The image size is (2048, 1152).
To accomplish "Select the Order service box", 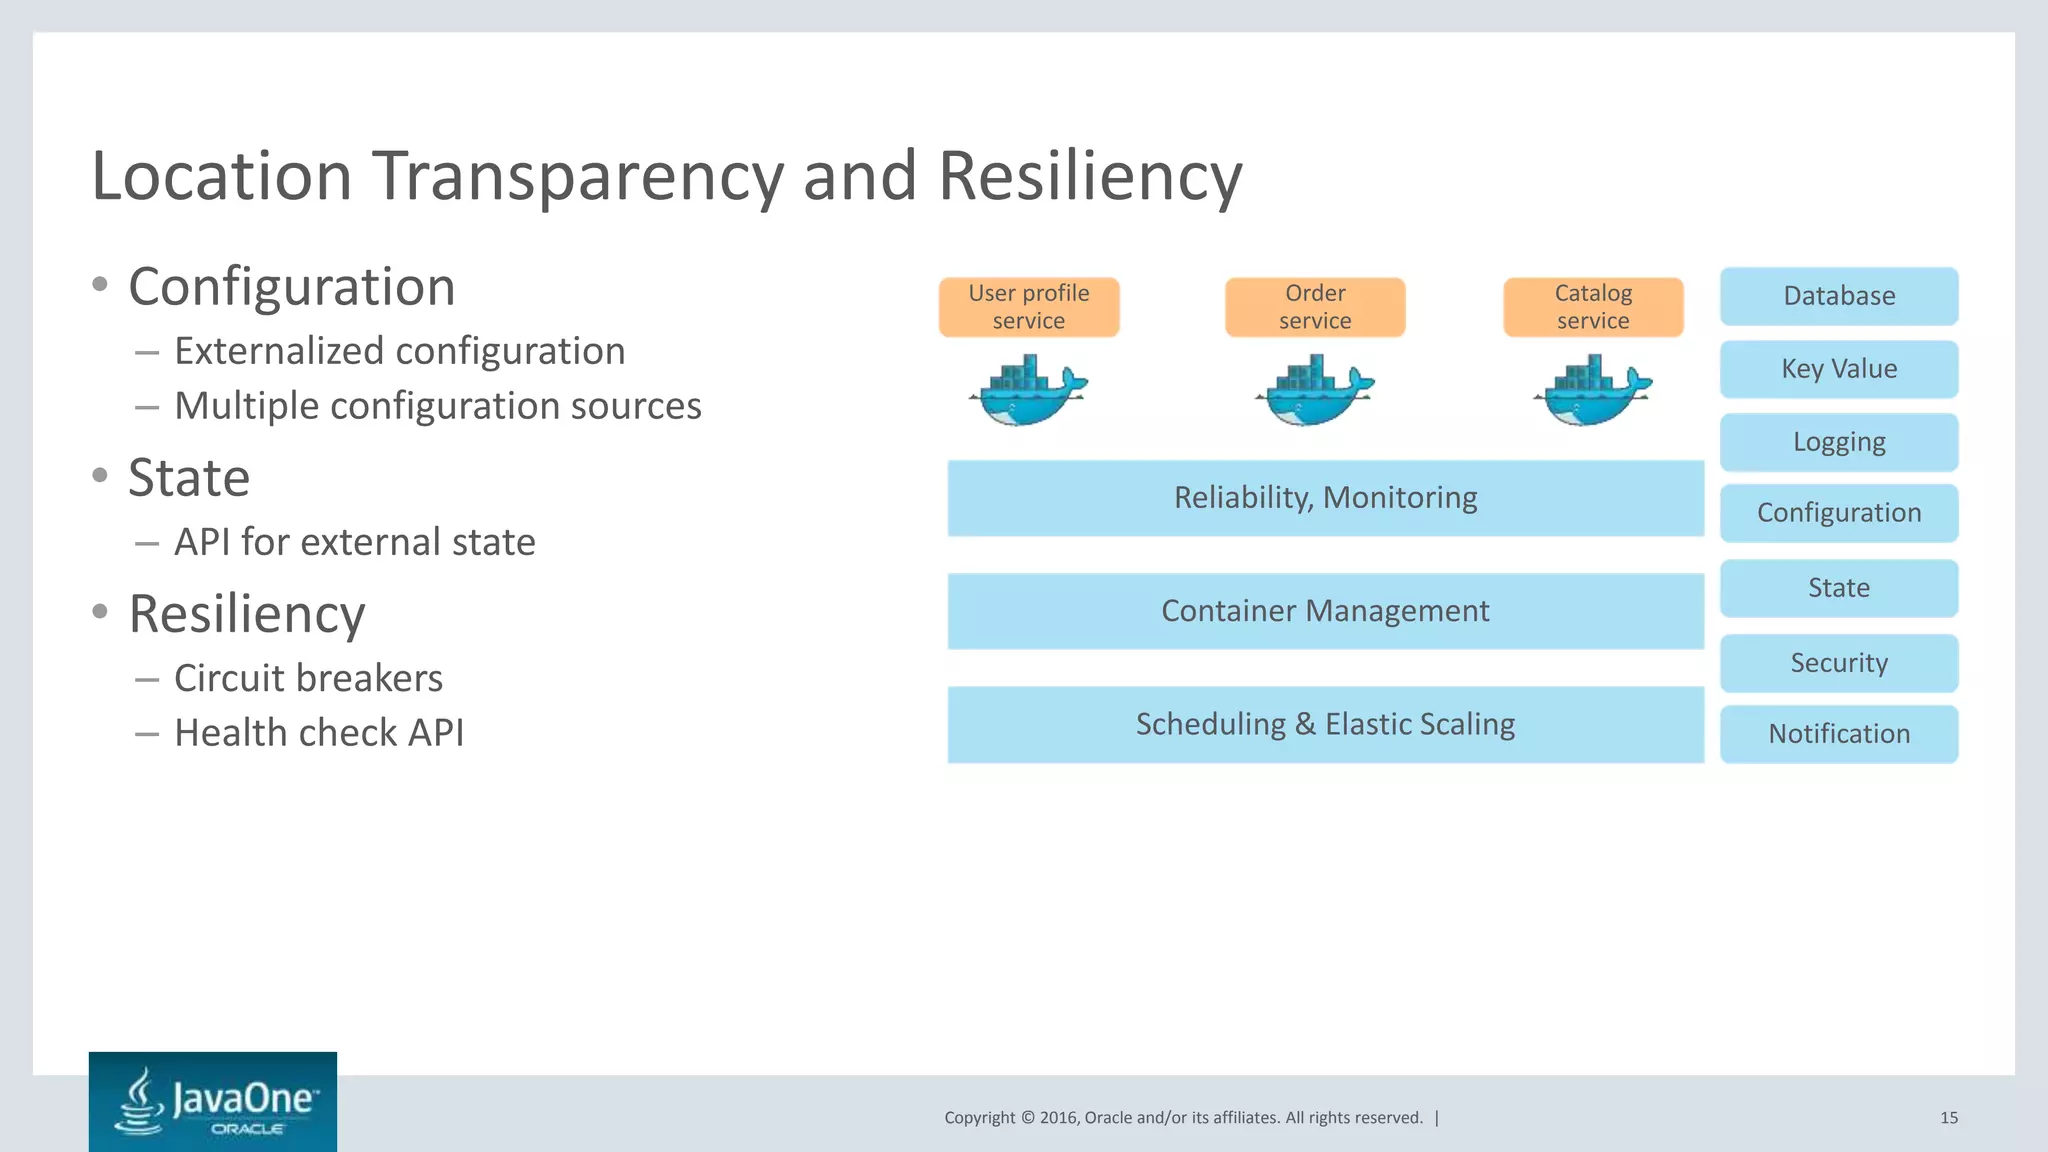I will 1314,307.
